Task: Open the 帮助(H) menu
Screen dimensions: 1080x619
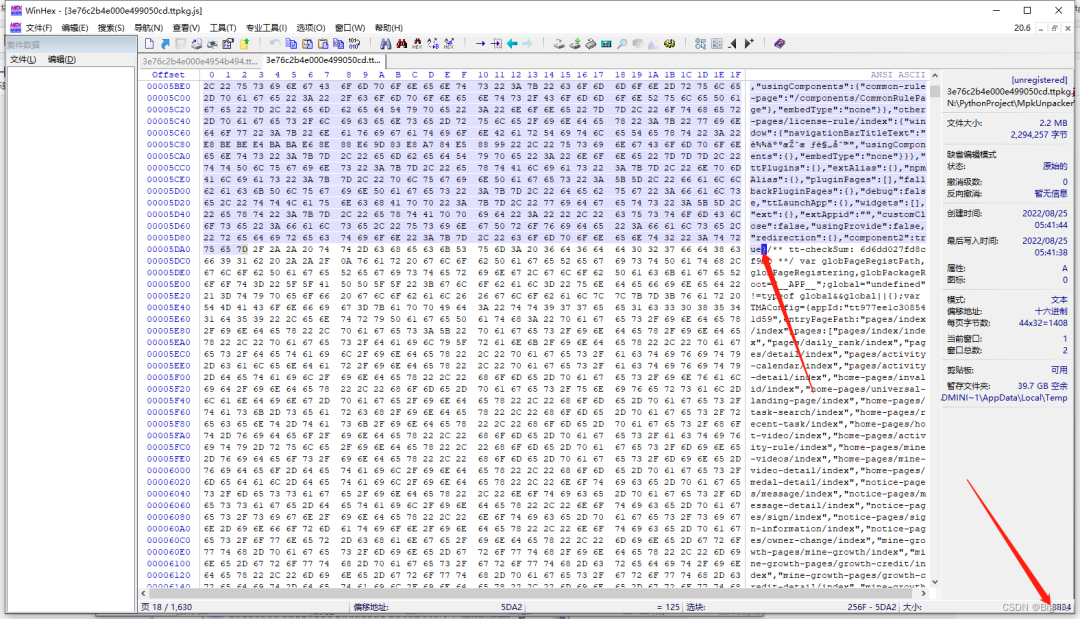Action: [388, 28]
